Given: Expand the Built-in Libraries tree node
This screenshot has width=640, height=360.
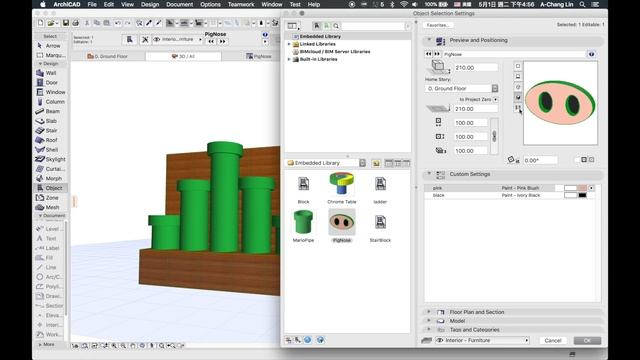Looking at the screenshot, I should pyautogui.click(x=289, y=60).
